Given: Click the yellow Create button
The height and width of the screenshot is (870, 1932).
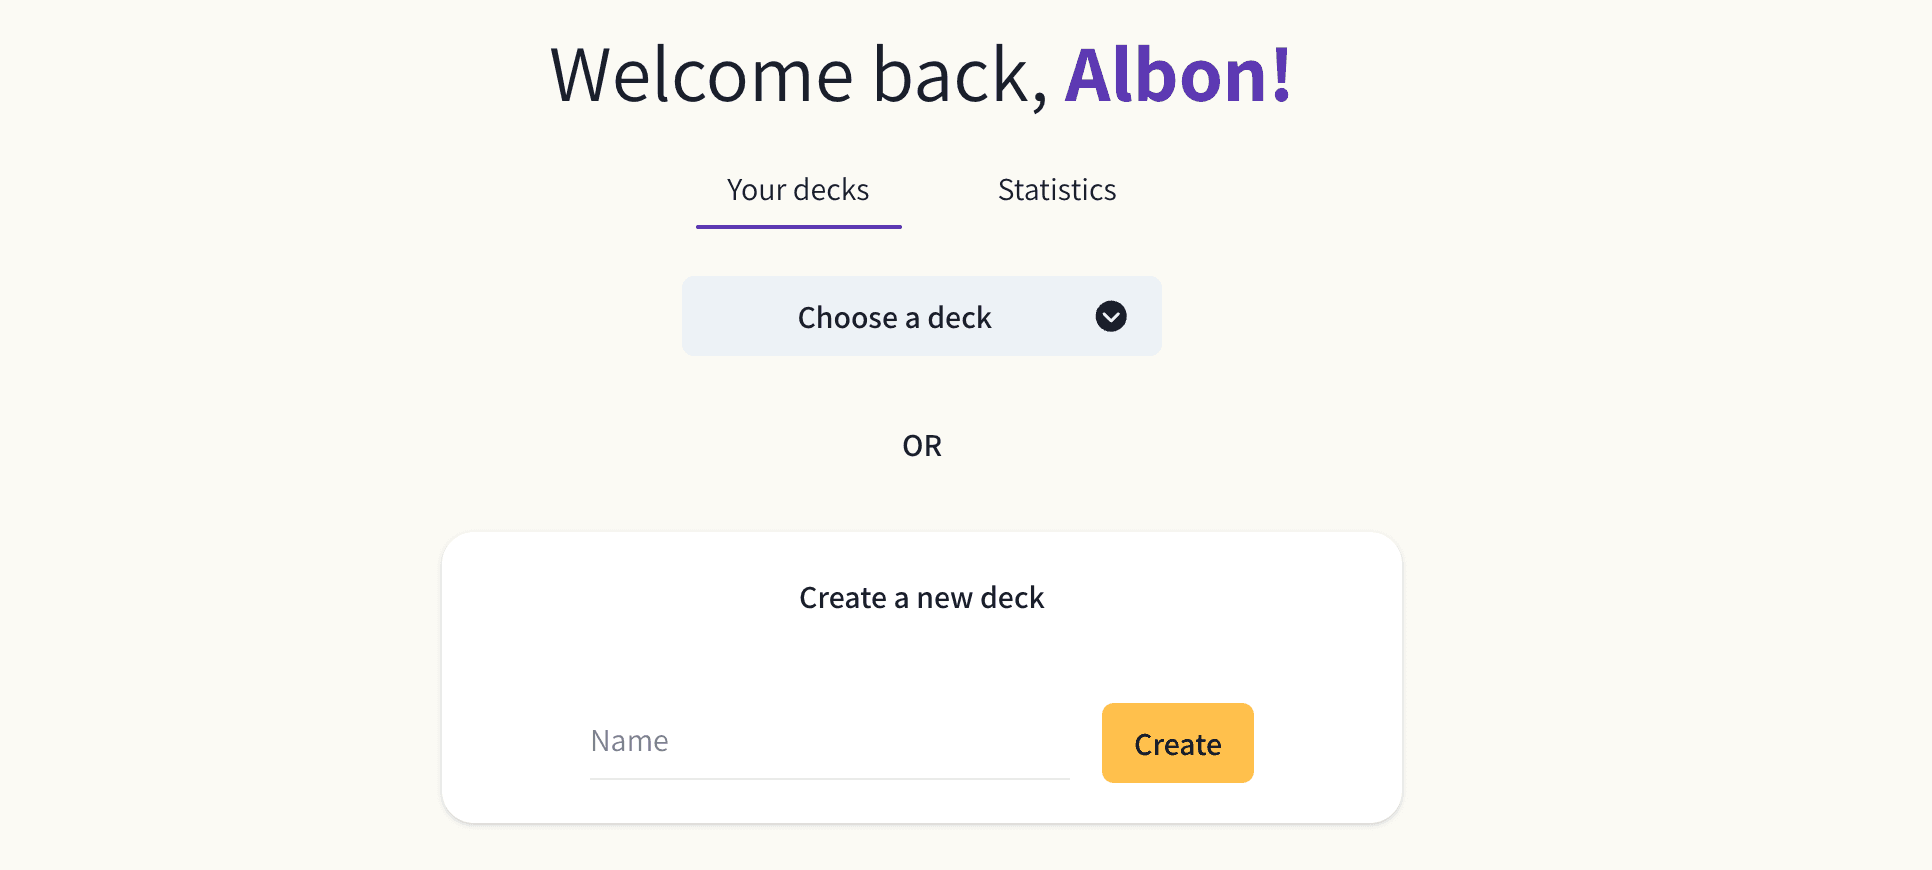Looking at the screenshot, I should [x=1177, y=743].
